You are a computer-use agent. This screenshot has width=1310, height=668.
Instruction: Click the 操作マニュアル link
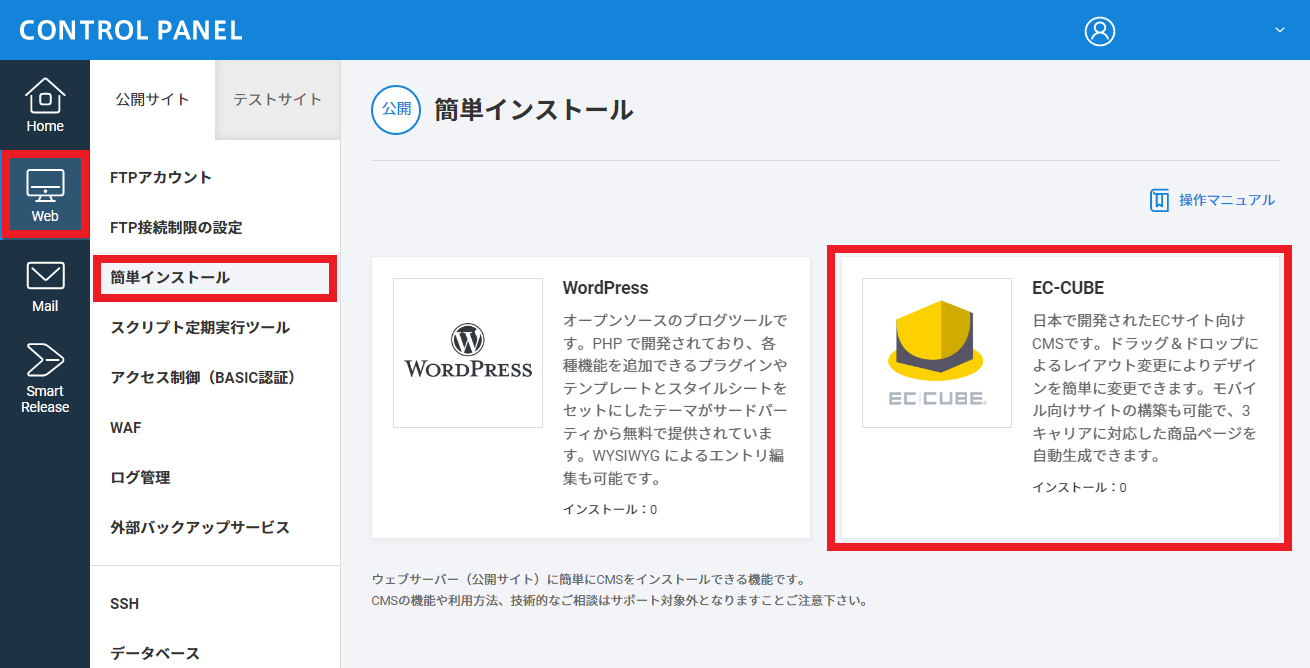click(x=1226, y=200)
